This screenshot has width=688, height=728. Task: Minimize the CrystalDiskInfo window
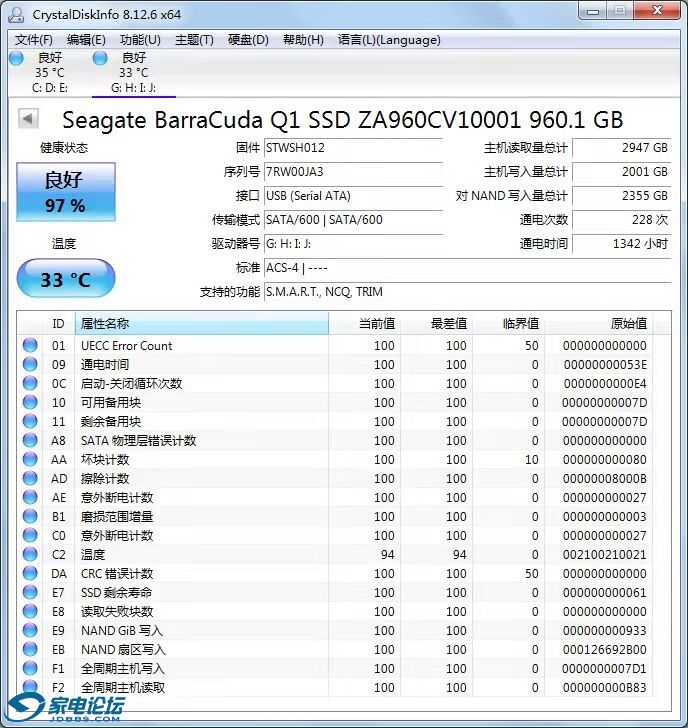(593, 11)
